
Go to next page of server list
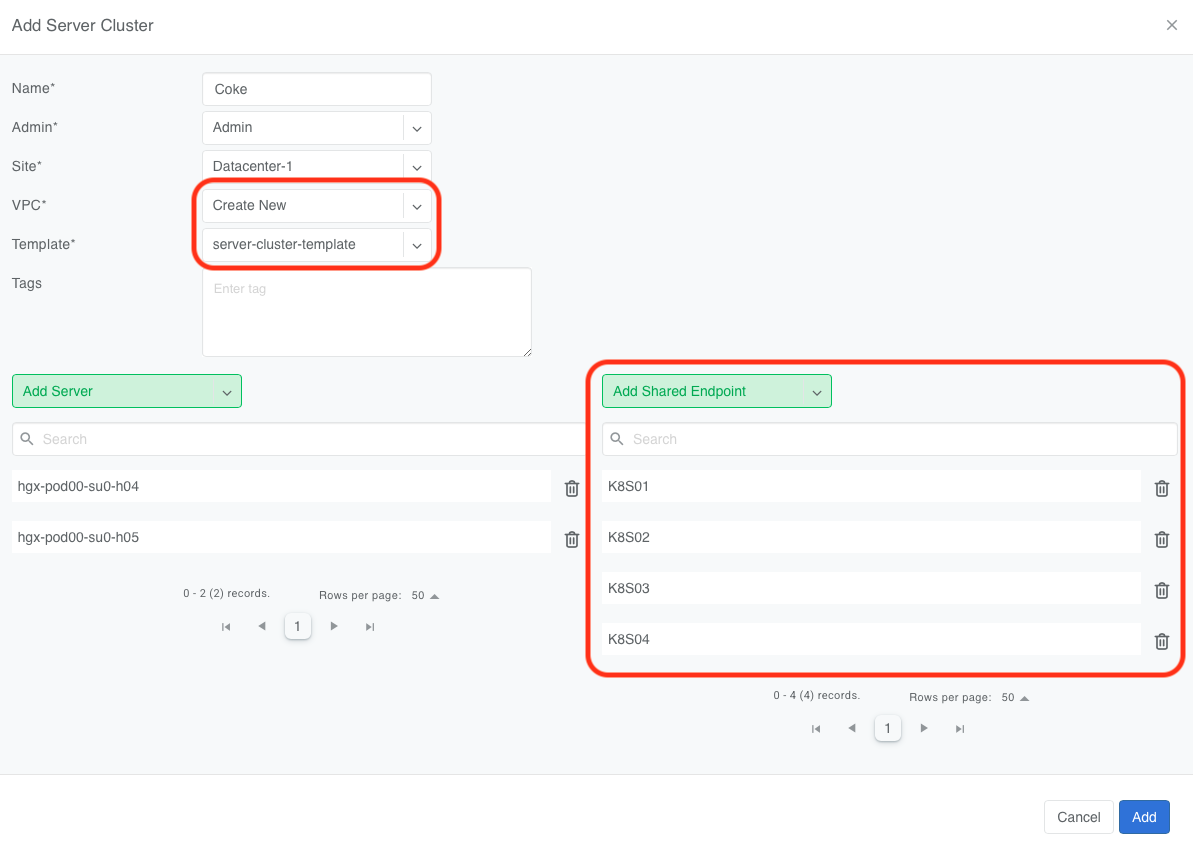(x=334, y=626)
